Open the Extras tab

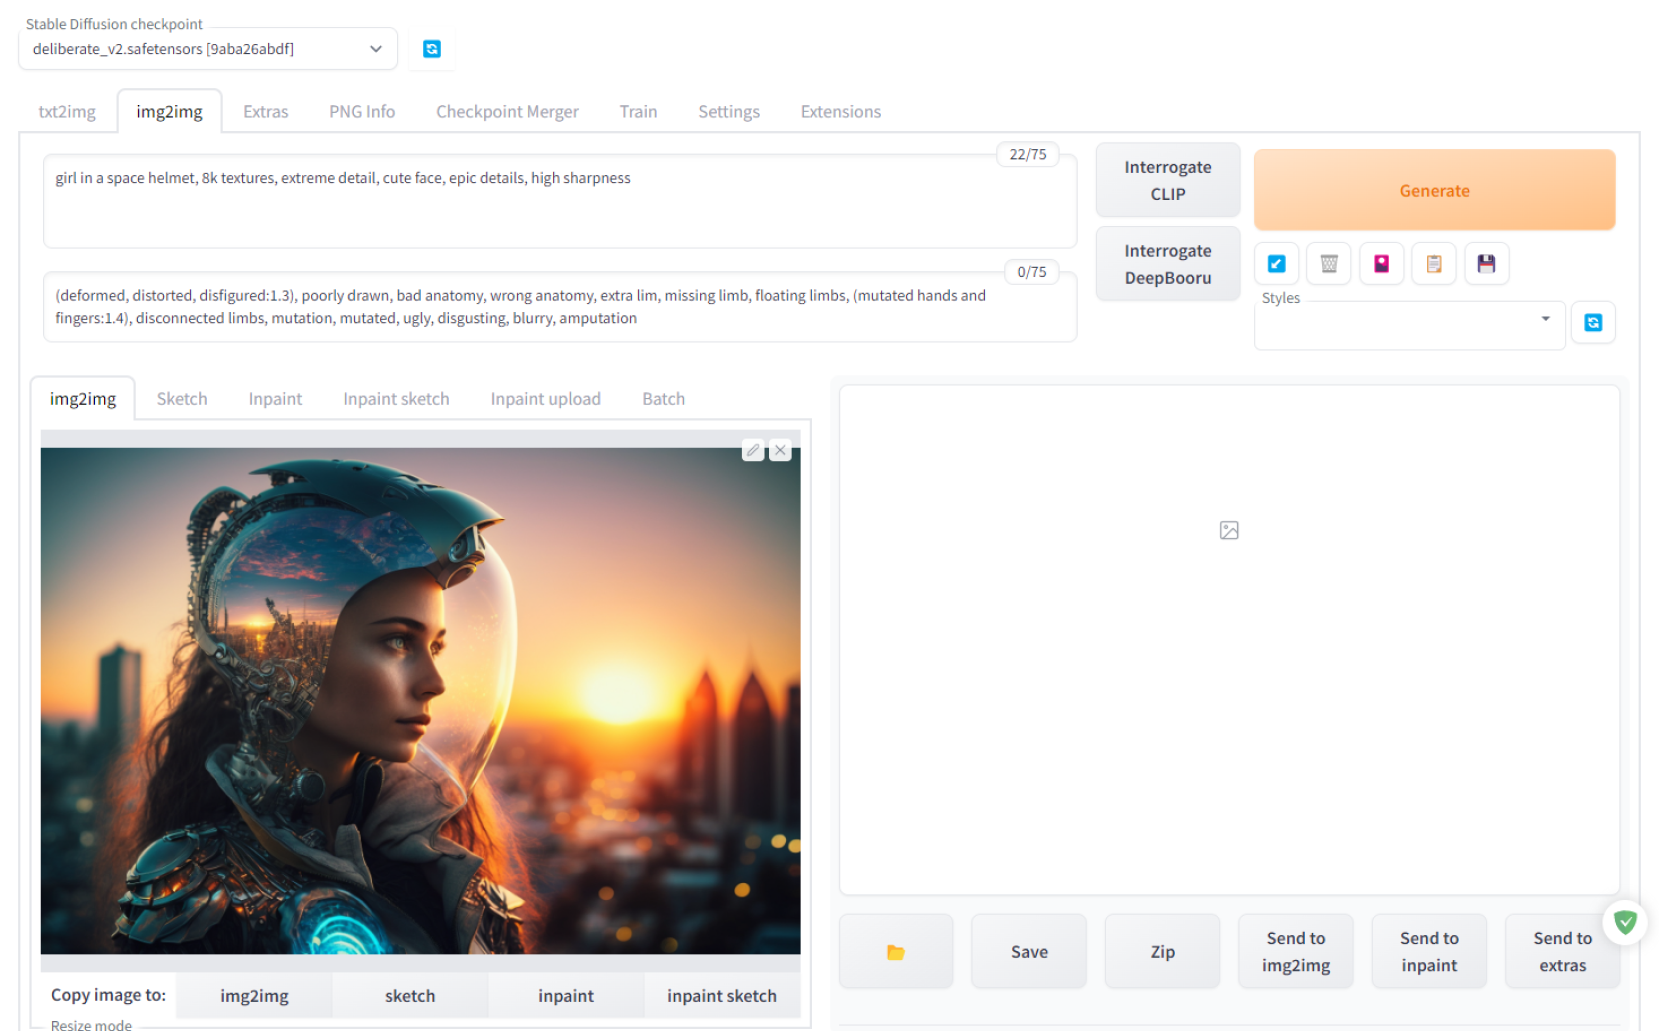click(266, 111)
